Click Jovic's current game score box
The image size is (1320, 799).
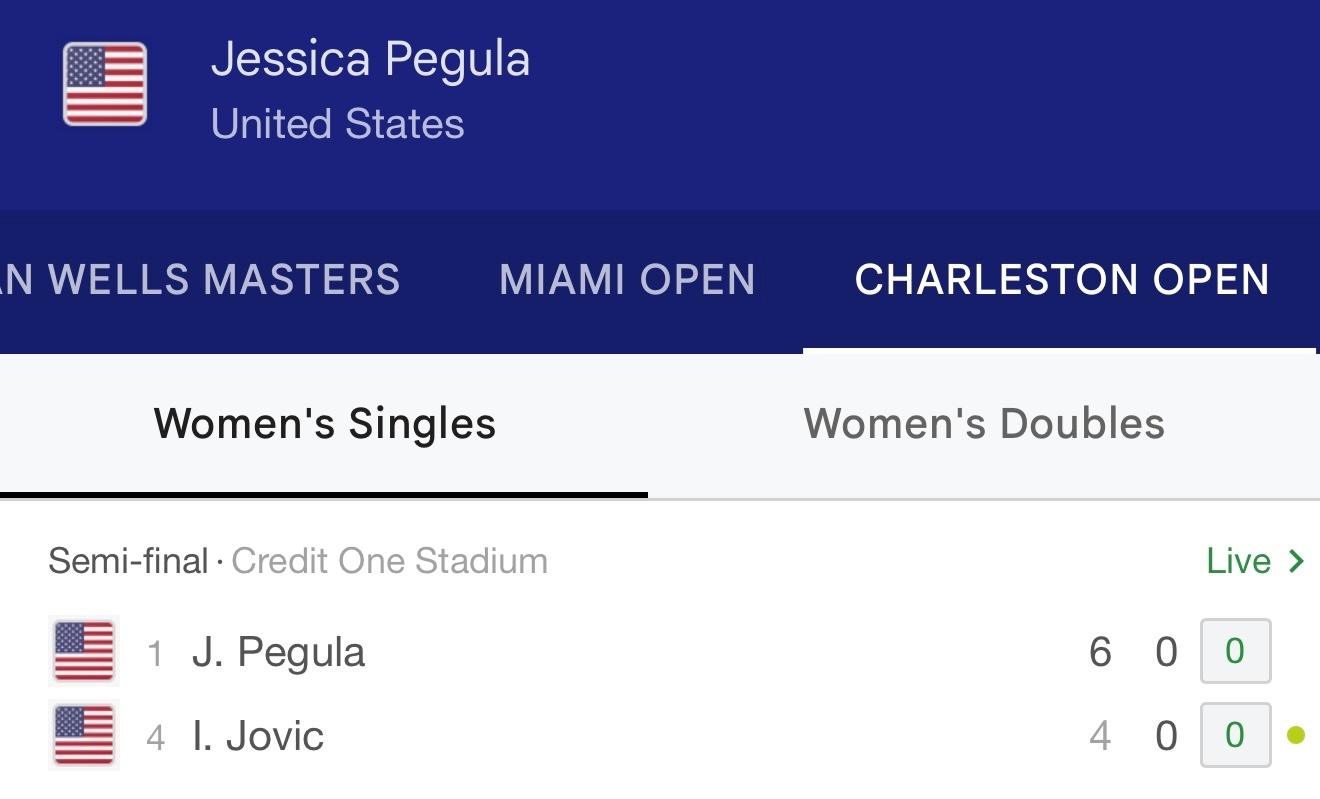pos(1235,736)
